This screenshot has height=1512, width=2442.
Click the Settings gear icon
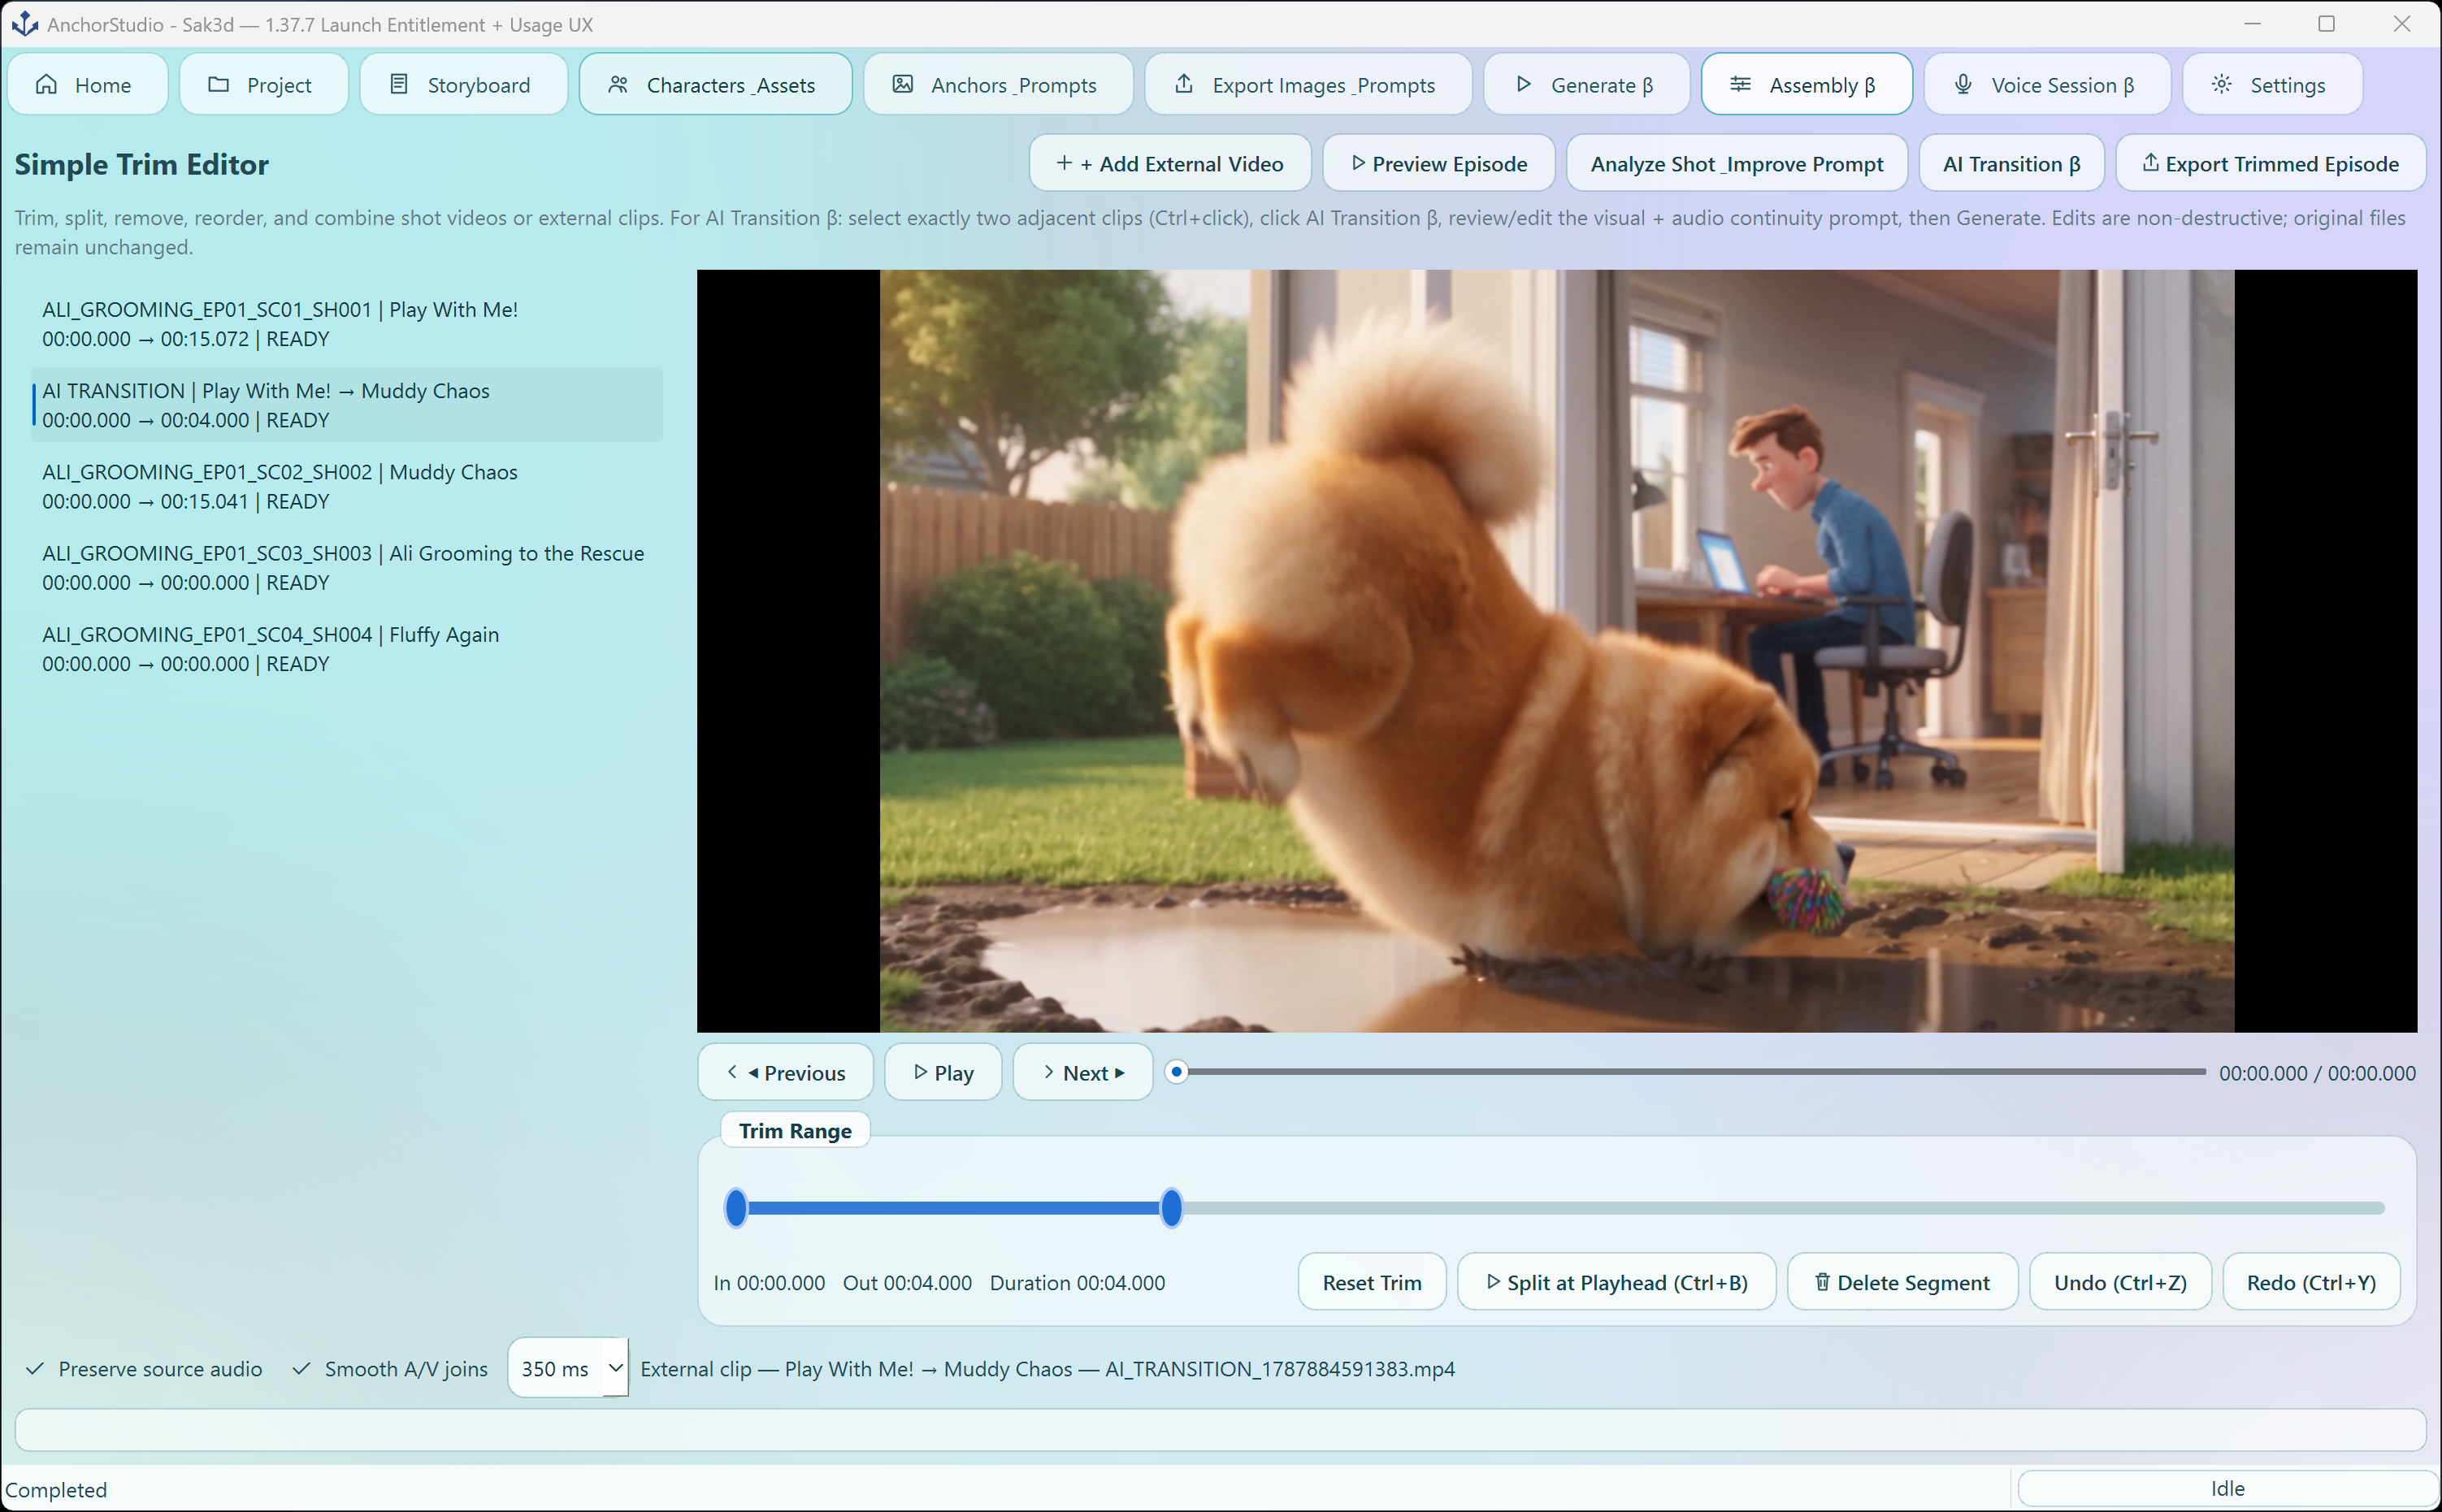pyautogui.click(x=2221, y=85)
